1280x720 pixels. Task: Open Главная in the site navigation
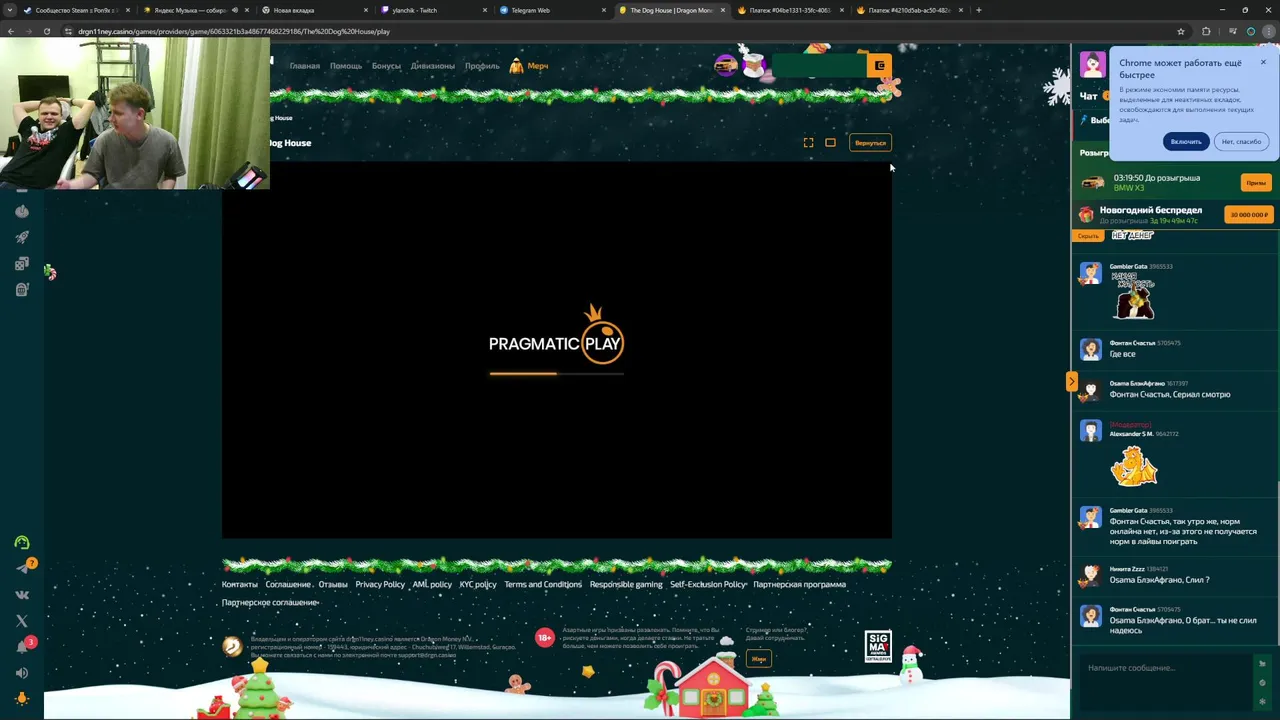(x=305, y=66)
